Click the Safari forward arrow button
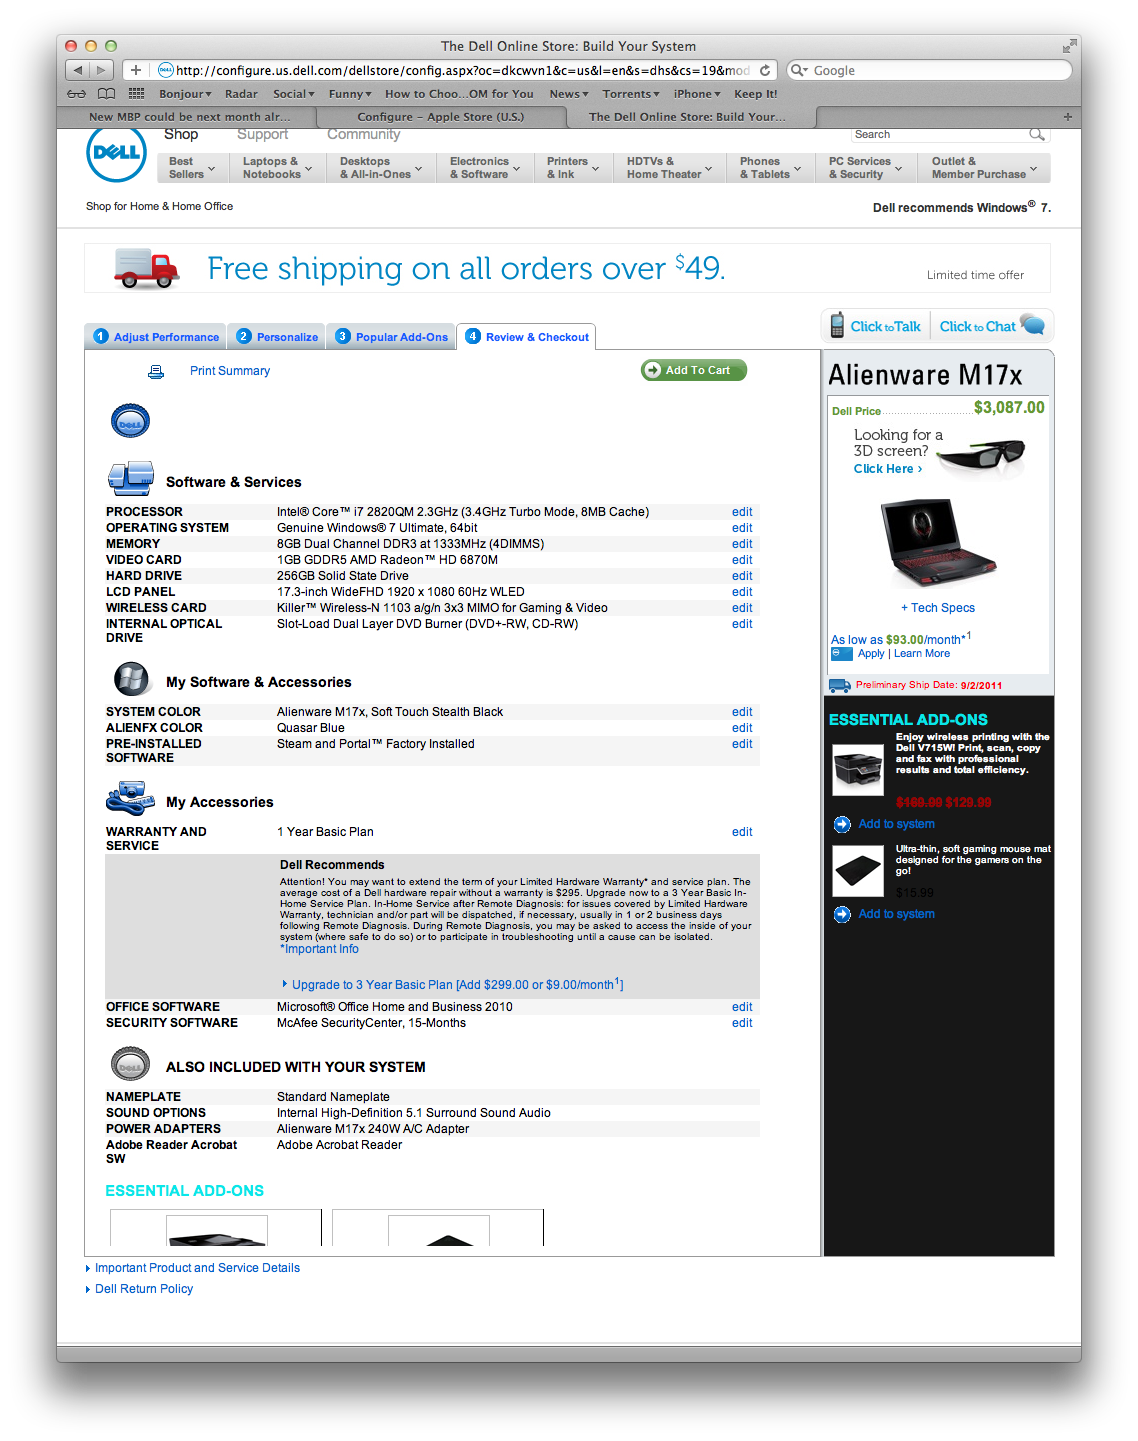 tap(101, 70)
